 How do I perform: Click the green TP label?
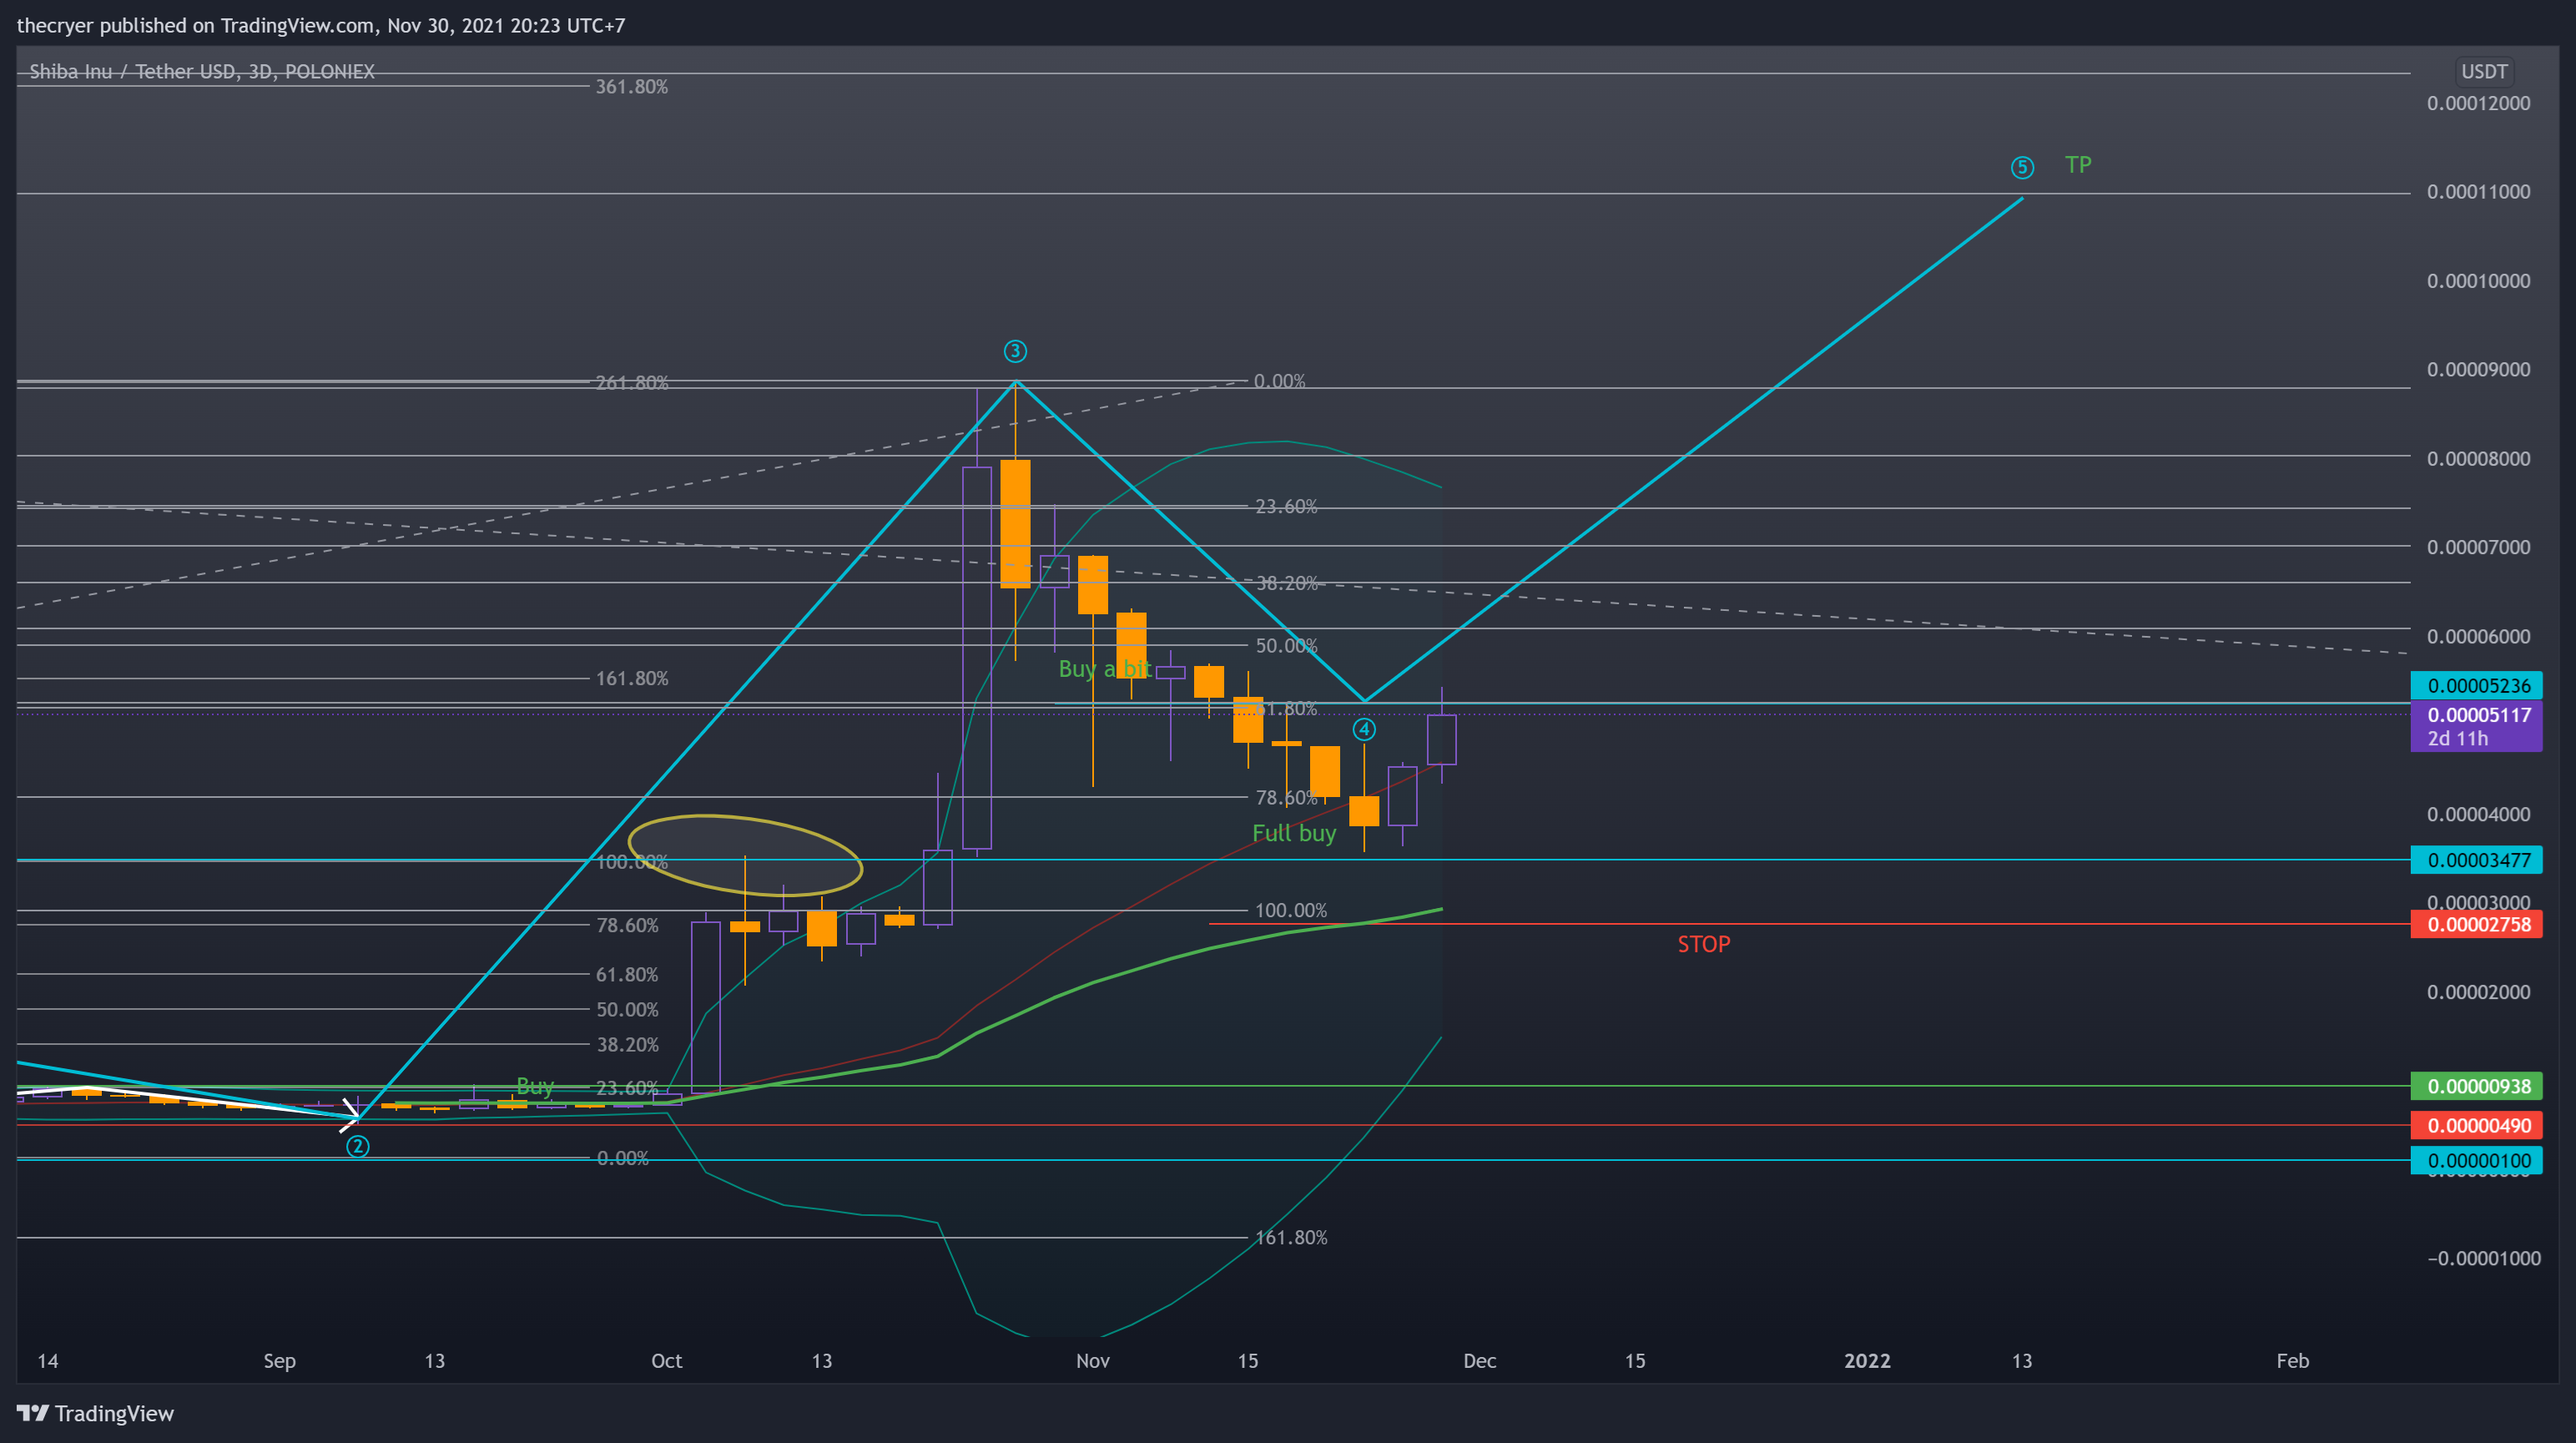2078,164
